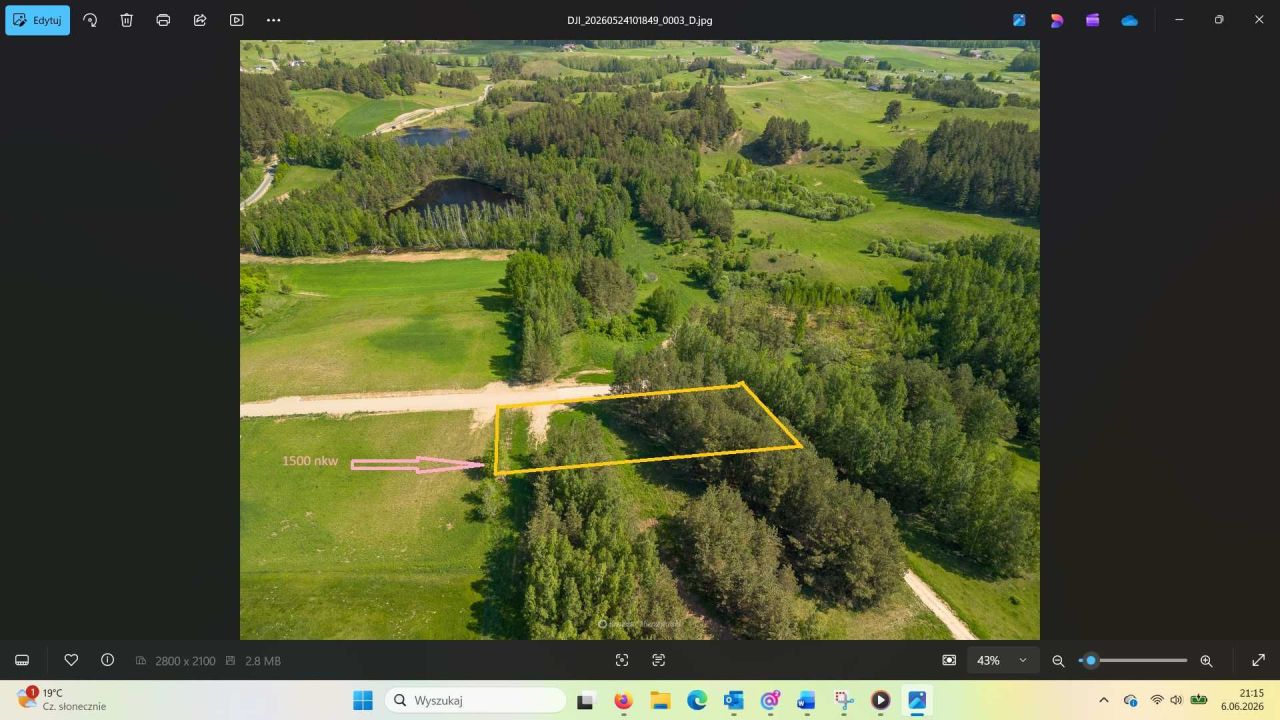Click the displayed aerial photo
This screenshot has height=720, width=1280.
[640, 340]
